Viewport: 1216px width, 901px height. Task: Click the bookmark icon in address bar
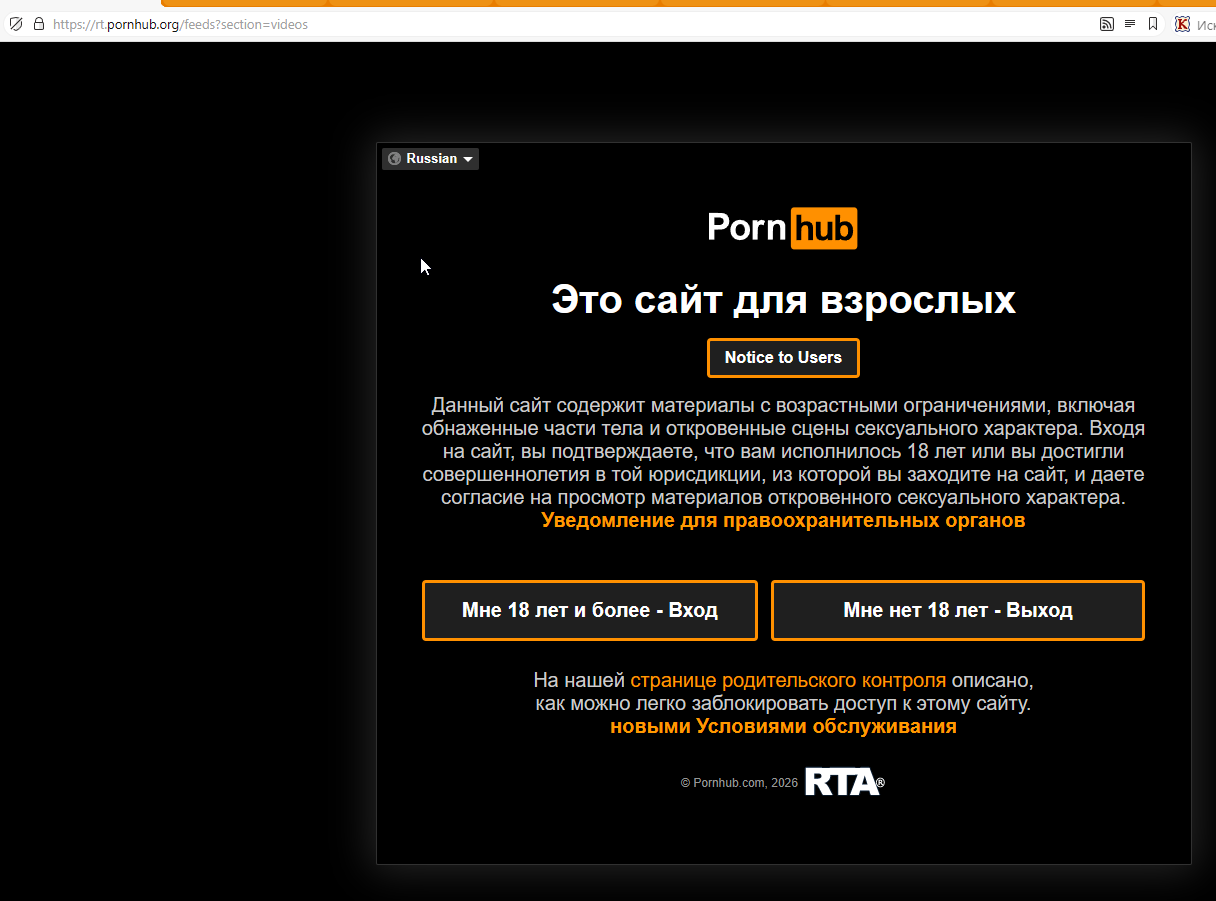click(x=1153, y=24)
